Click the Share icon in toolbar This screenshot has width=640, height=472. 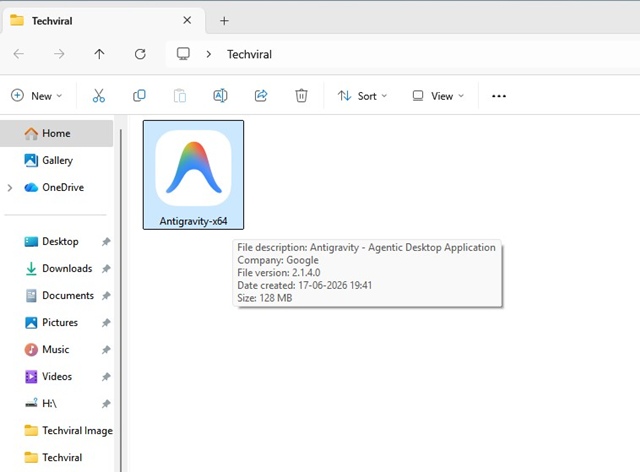tap(261, 96)
